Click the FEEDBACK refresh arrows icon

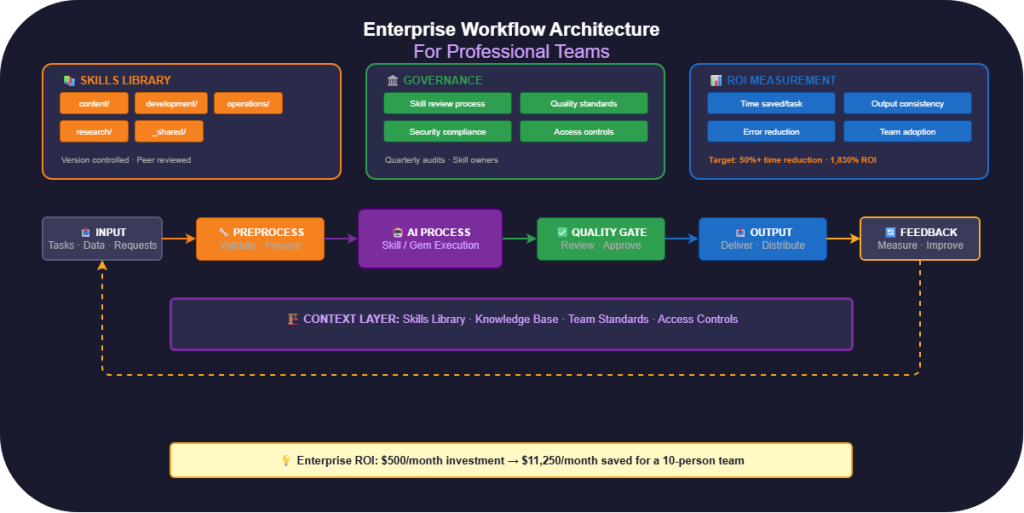pos(890,232)
